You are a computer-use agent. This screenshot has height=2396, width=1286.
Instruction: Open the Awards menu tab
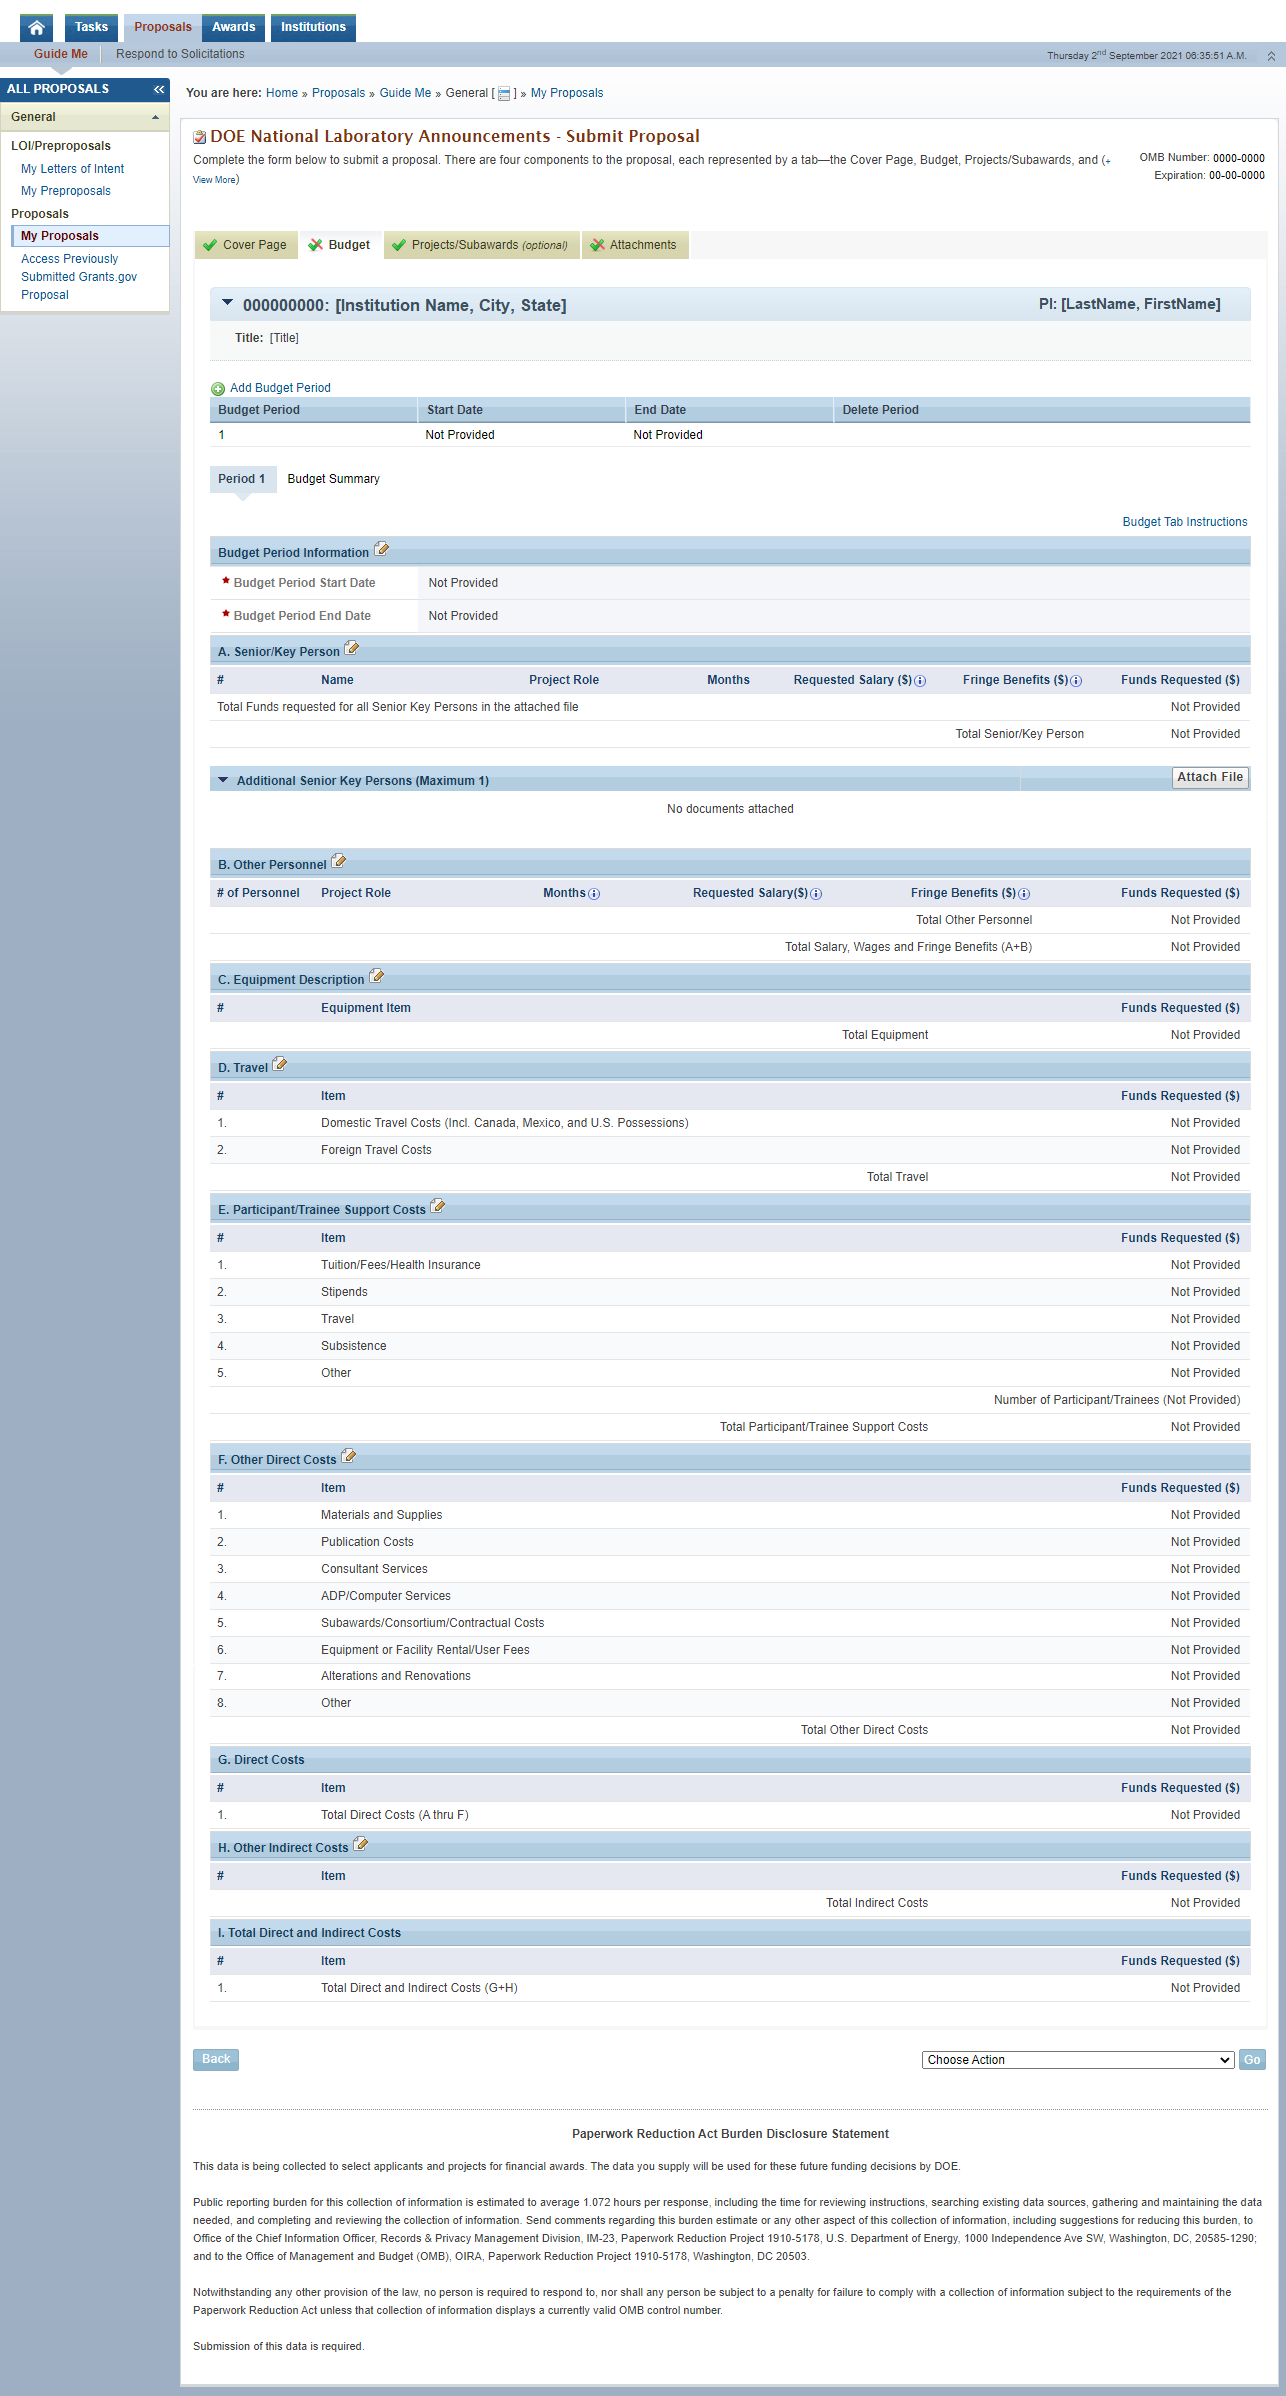coord(234,27)
